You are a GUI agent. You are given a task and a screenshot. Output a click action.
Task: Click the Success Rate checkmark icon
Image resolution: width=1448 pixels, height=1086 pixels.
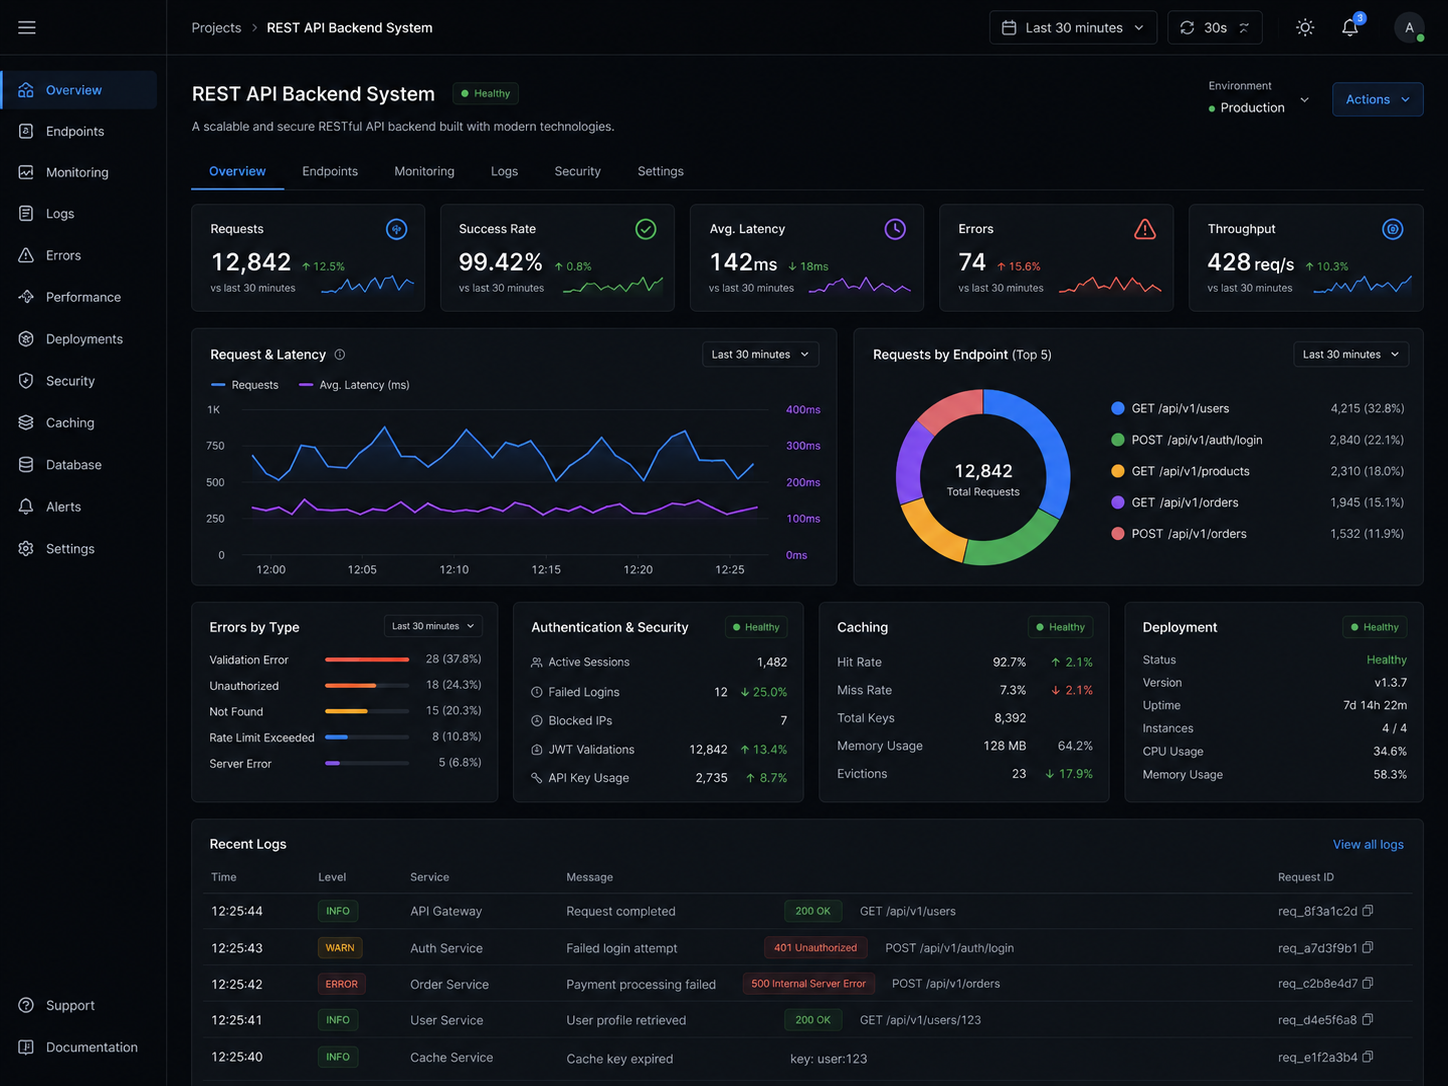pos(646,229)
